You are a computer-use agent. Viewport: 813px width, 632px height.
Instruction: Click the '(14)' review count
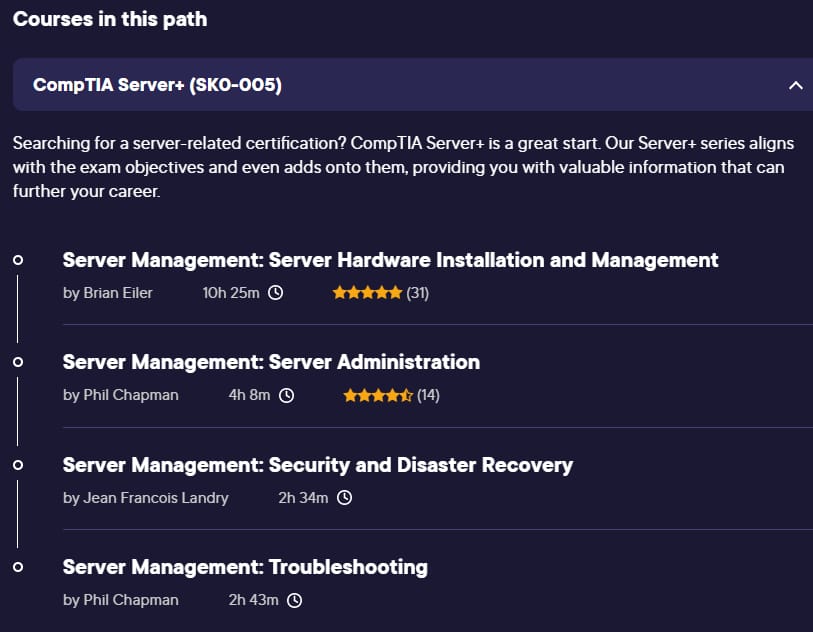pyautogui.click(x=428, y=395)
